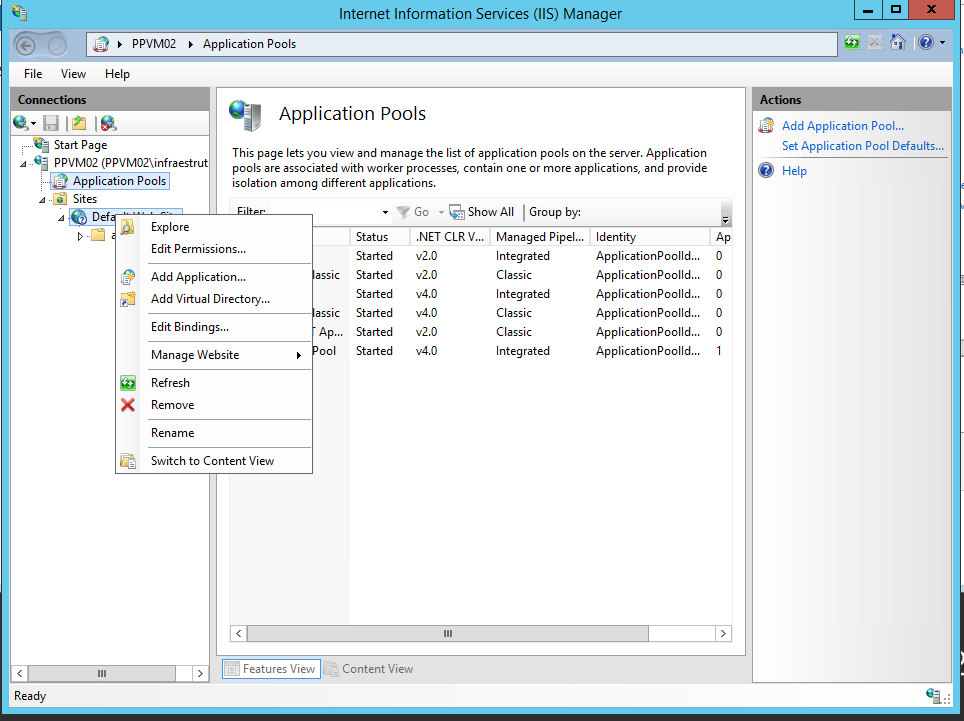Screen dimensions: 964x721
Task: Click the Identity column header
Action: [x=650, y=237]
